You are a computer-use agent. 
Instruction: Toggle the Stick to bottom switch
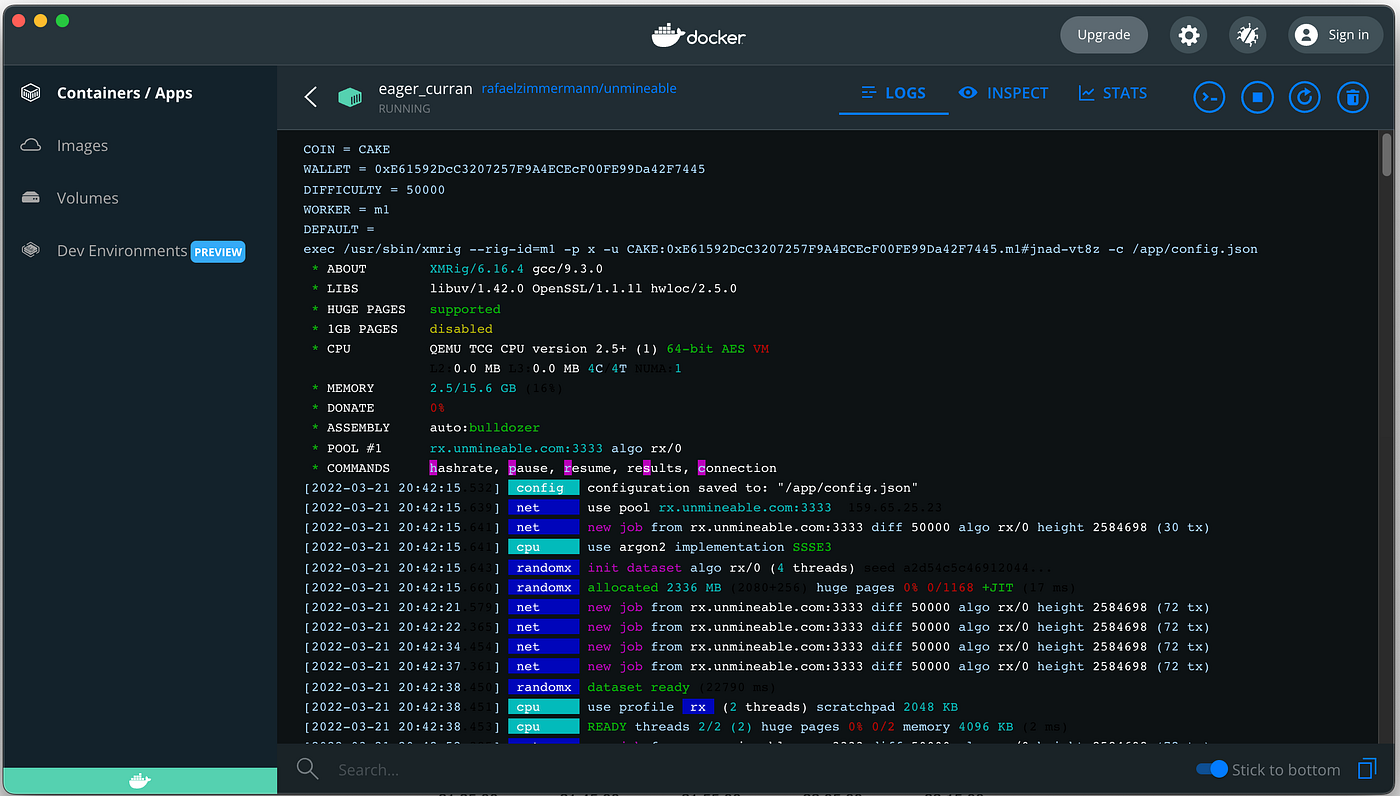[1211, 769]
